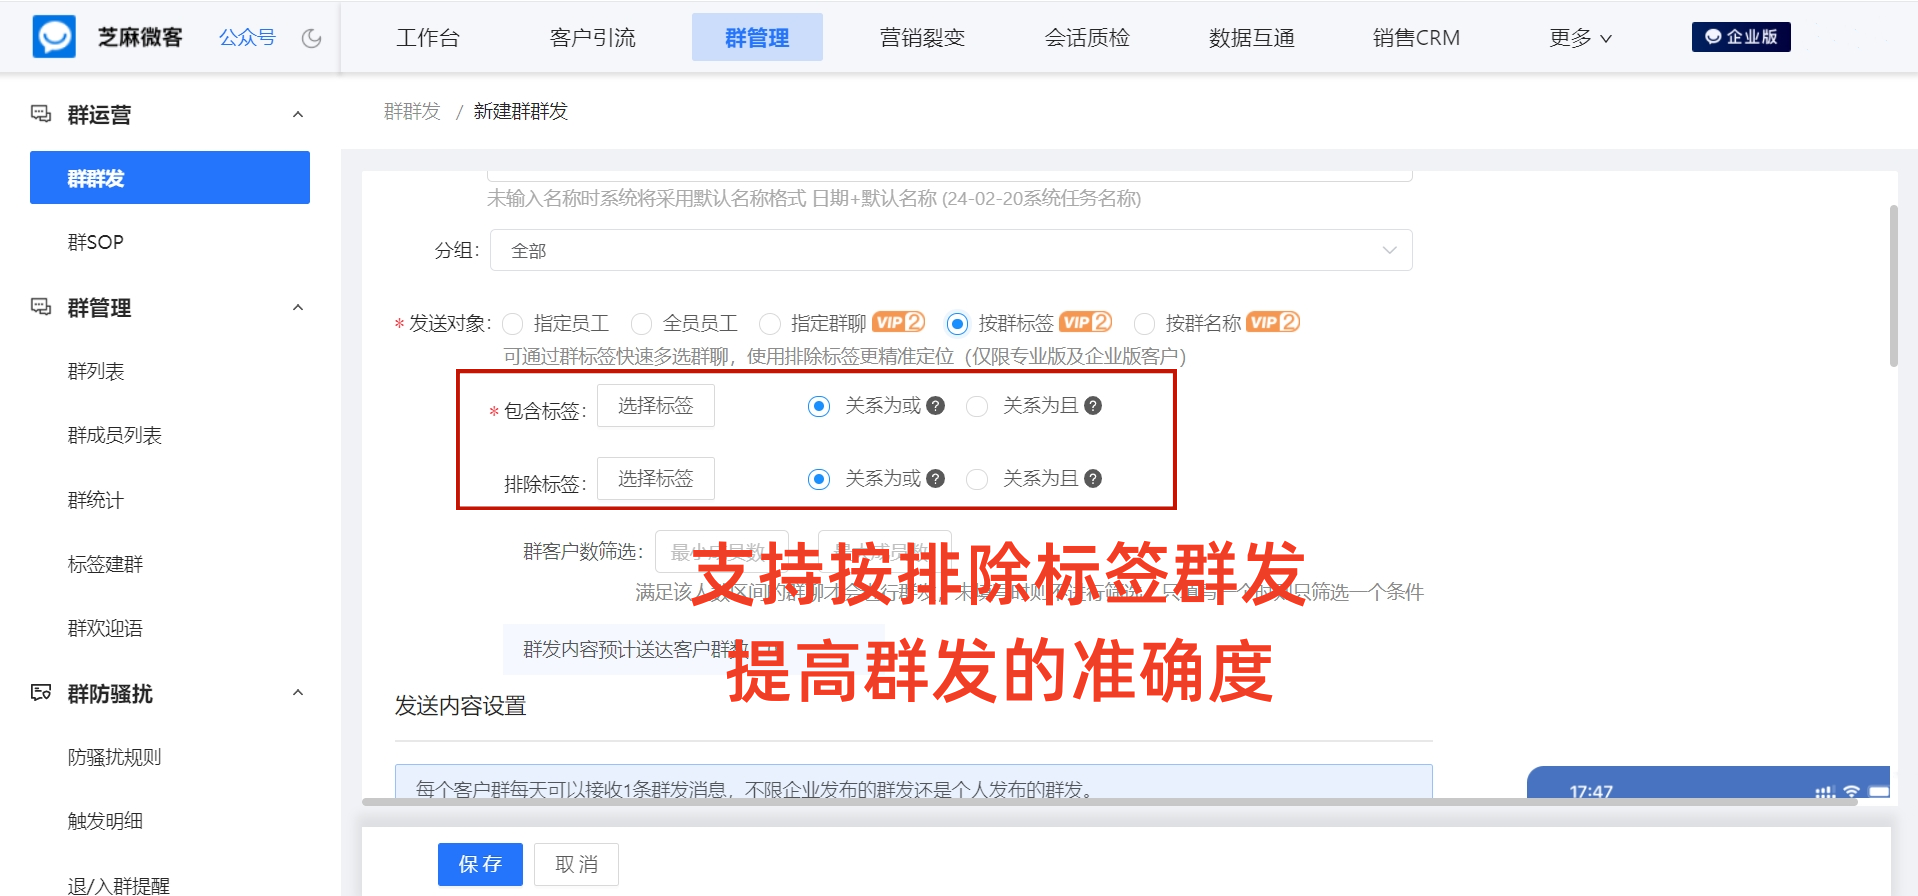Open the 客户引流 tab

(592, 38)
